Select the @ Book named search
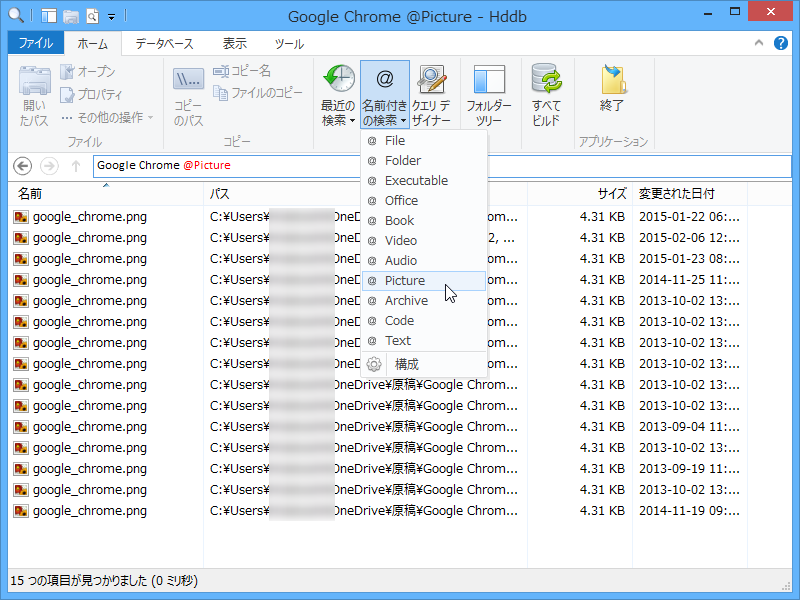Viewport: 800px width, 600px height. click(x=423, y=220)
